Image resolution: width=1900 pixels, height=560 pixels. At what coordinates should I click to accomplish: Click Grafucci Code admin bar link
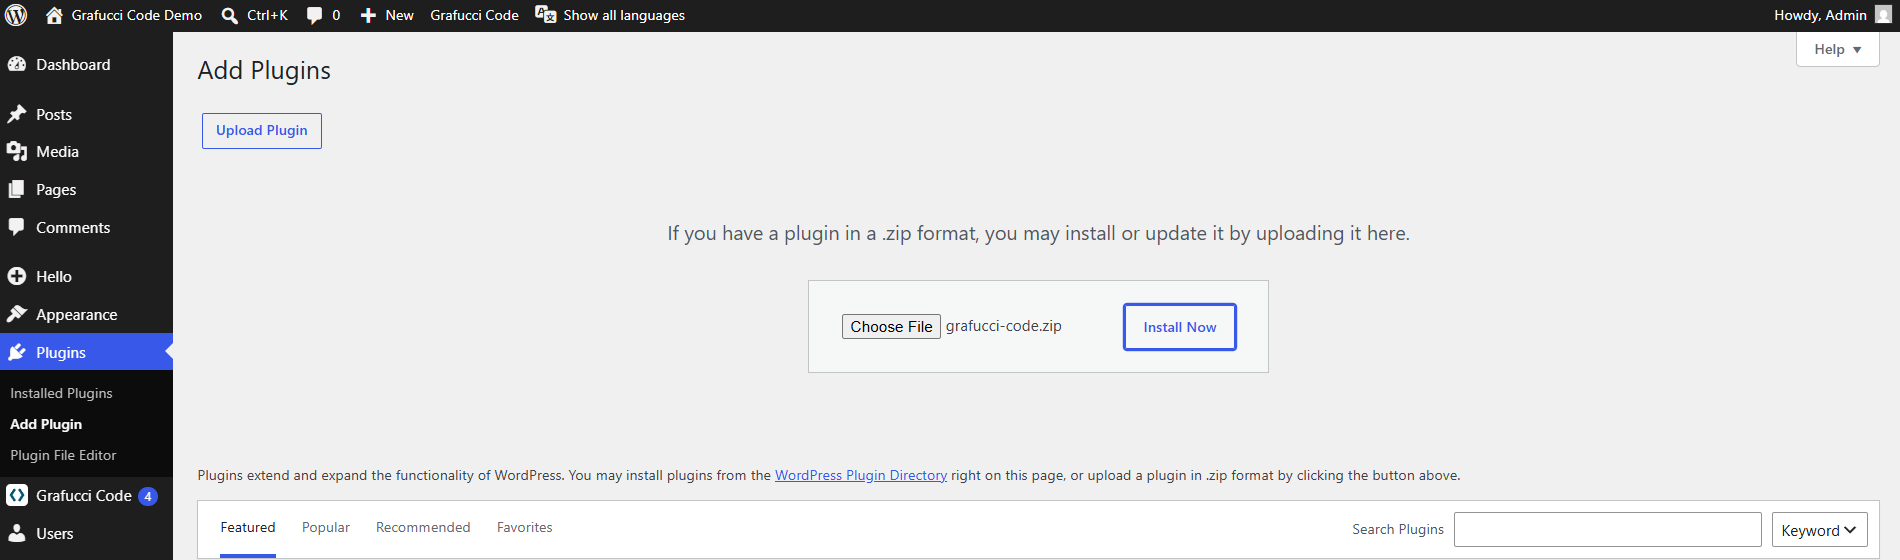click(474, 15)
